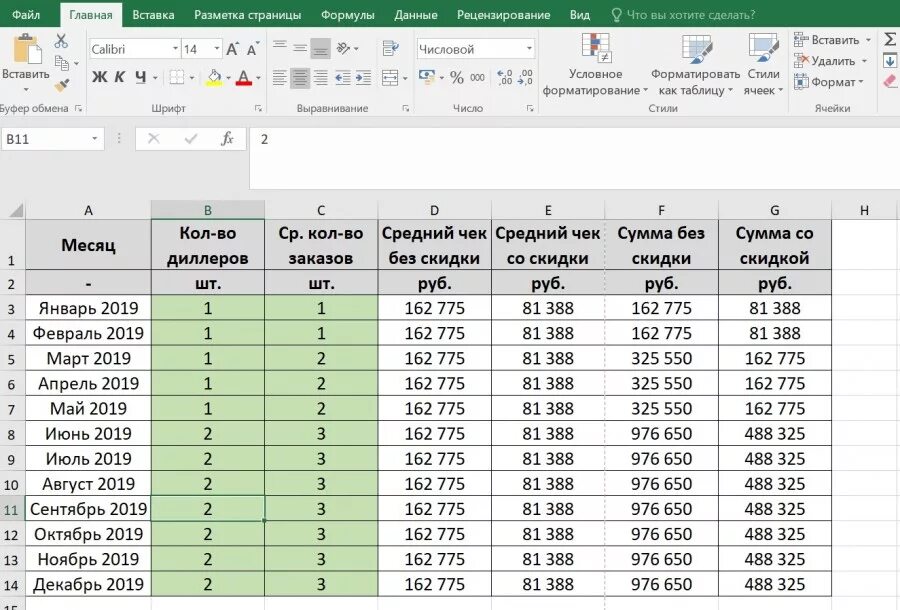Click the Insert Function fx icon
This screenshot has height=610, width=900.
pos(227,138)
